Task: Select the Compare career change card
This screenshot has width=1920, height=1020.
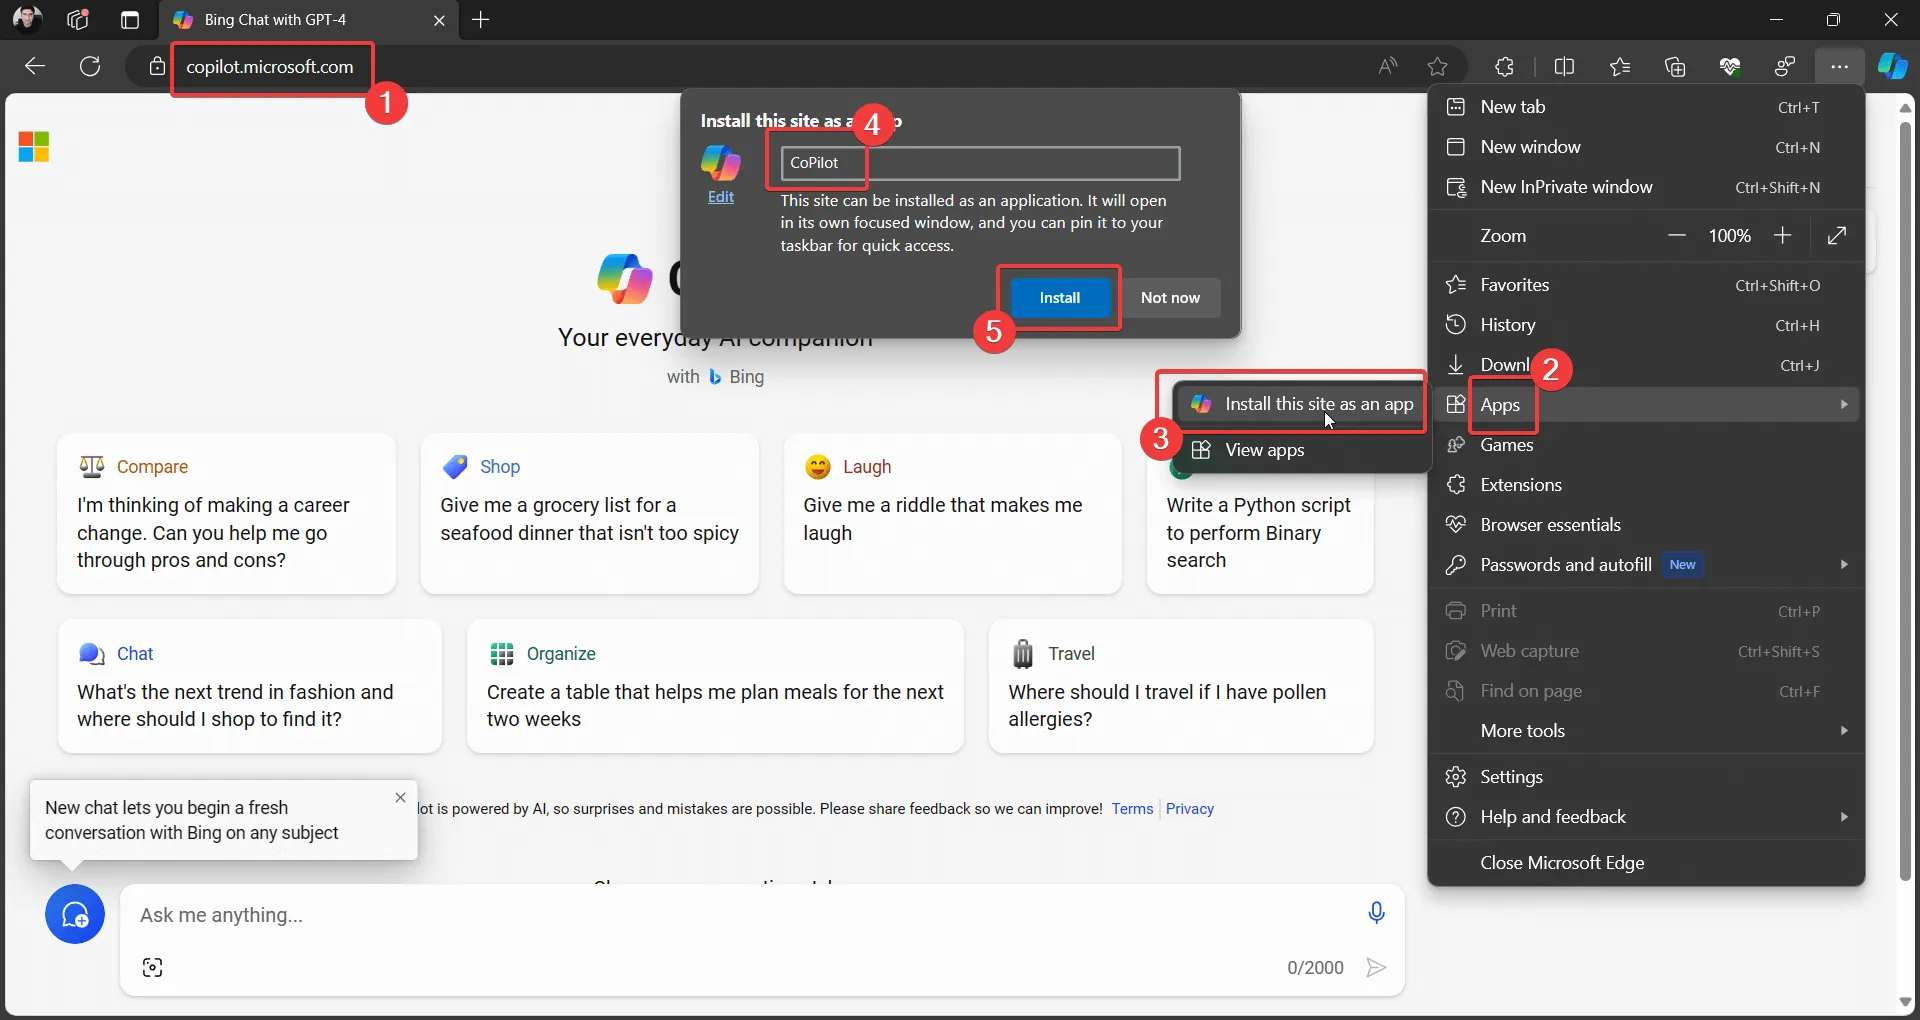Action: [226, 514]
